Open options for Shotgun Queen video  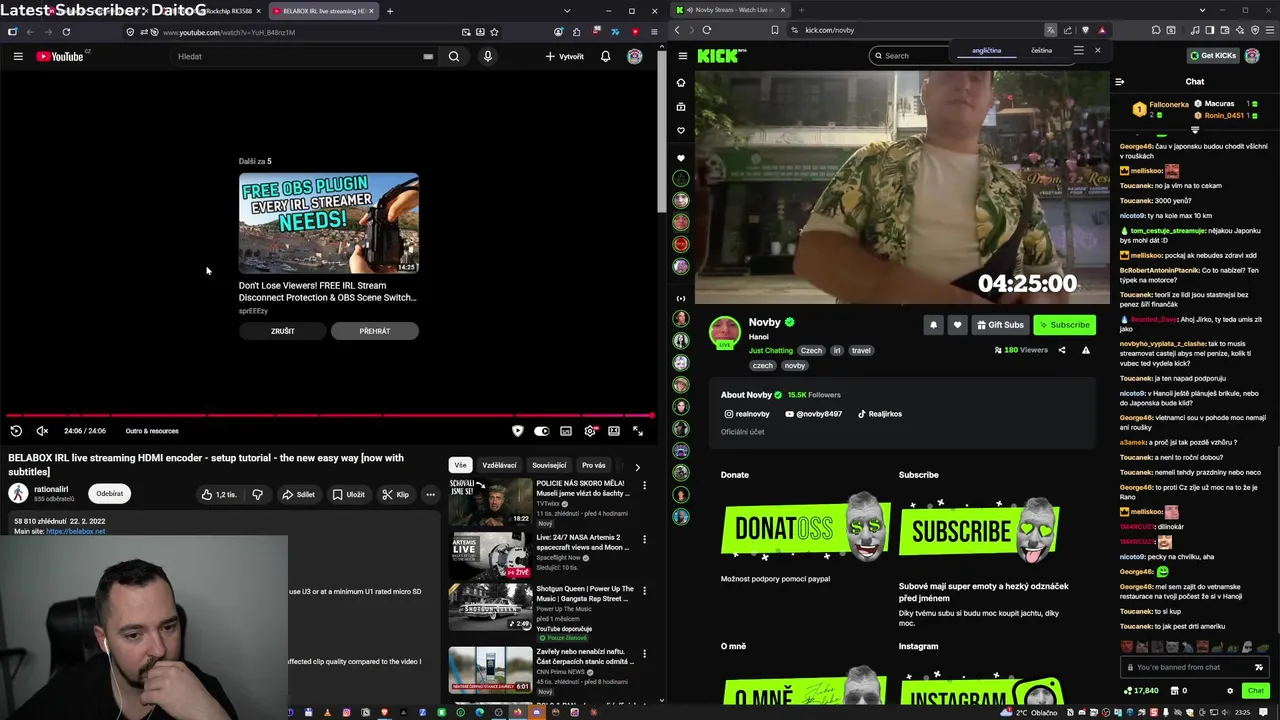pos(644,592)
